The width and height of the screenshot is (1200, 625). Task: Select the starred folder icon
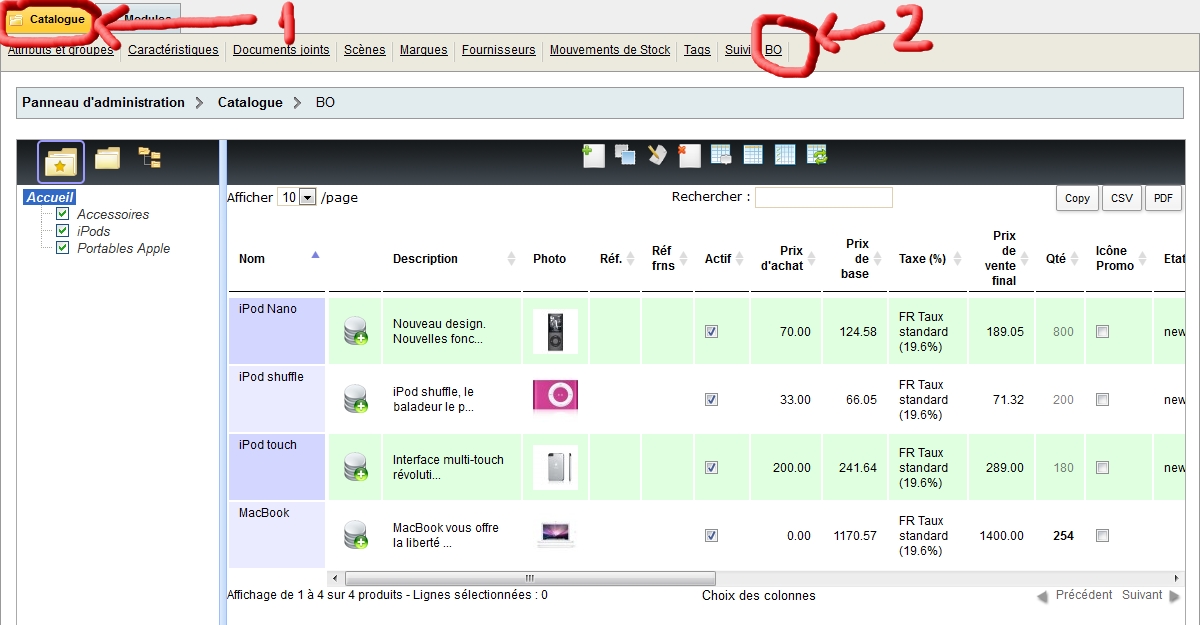[61, 161]
